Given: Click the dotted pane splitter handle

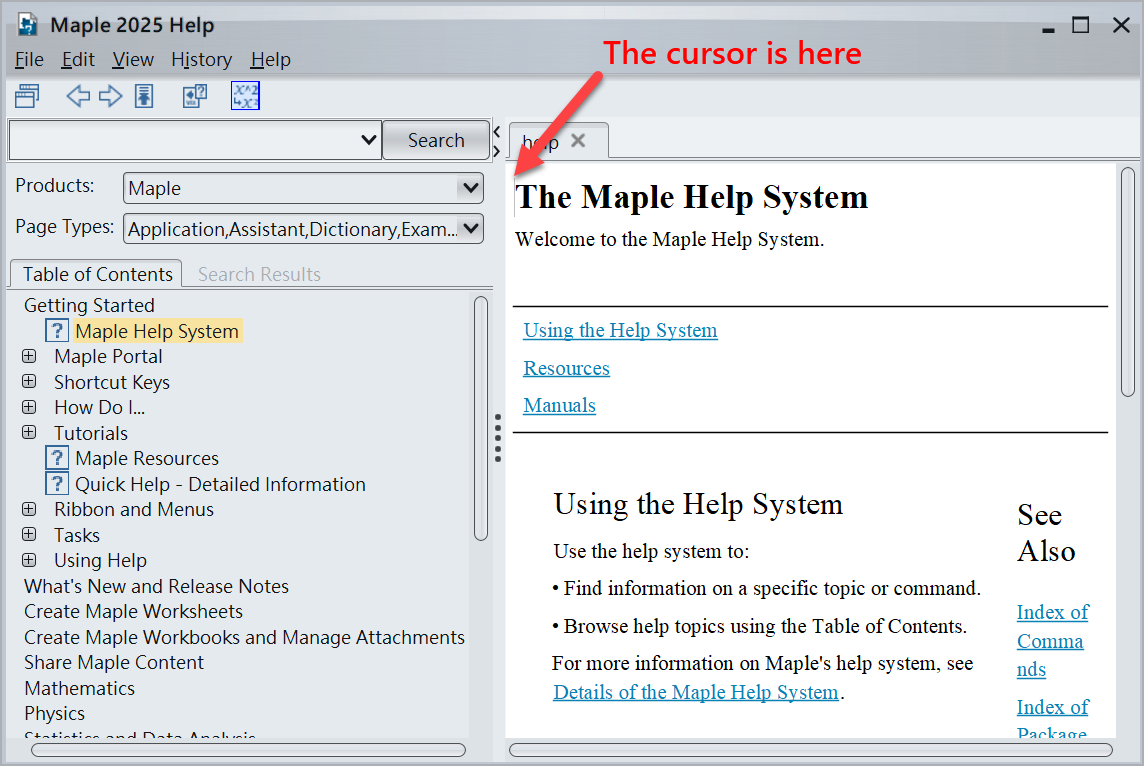Looking at the screenshot, I should [498, 438].
